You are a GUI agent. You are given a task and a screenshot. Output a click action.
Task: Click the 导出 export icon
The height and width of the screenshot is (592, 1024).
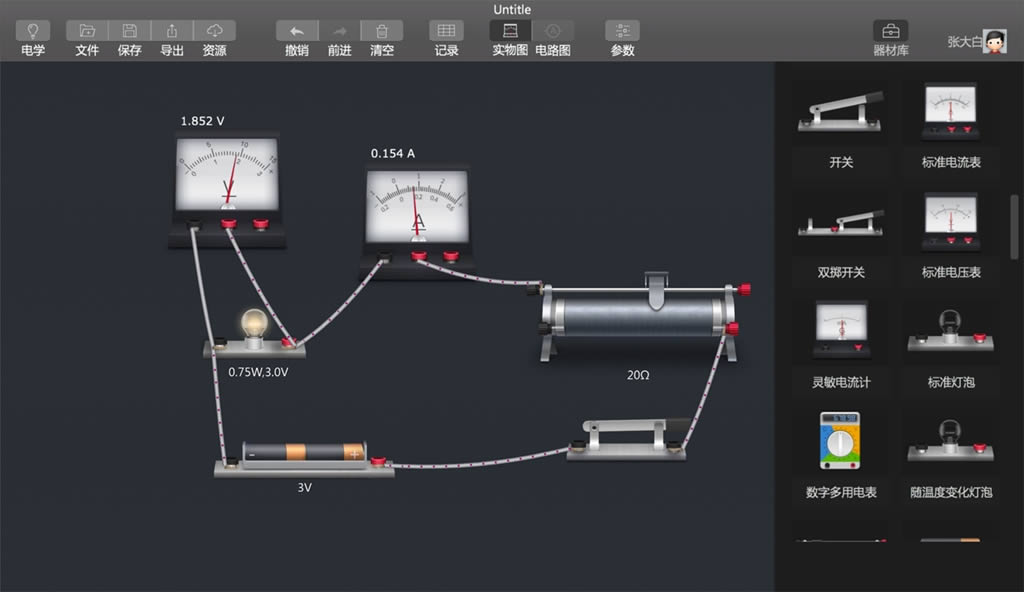click(172, 31)
